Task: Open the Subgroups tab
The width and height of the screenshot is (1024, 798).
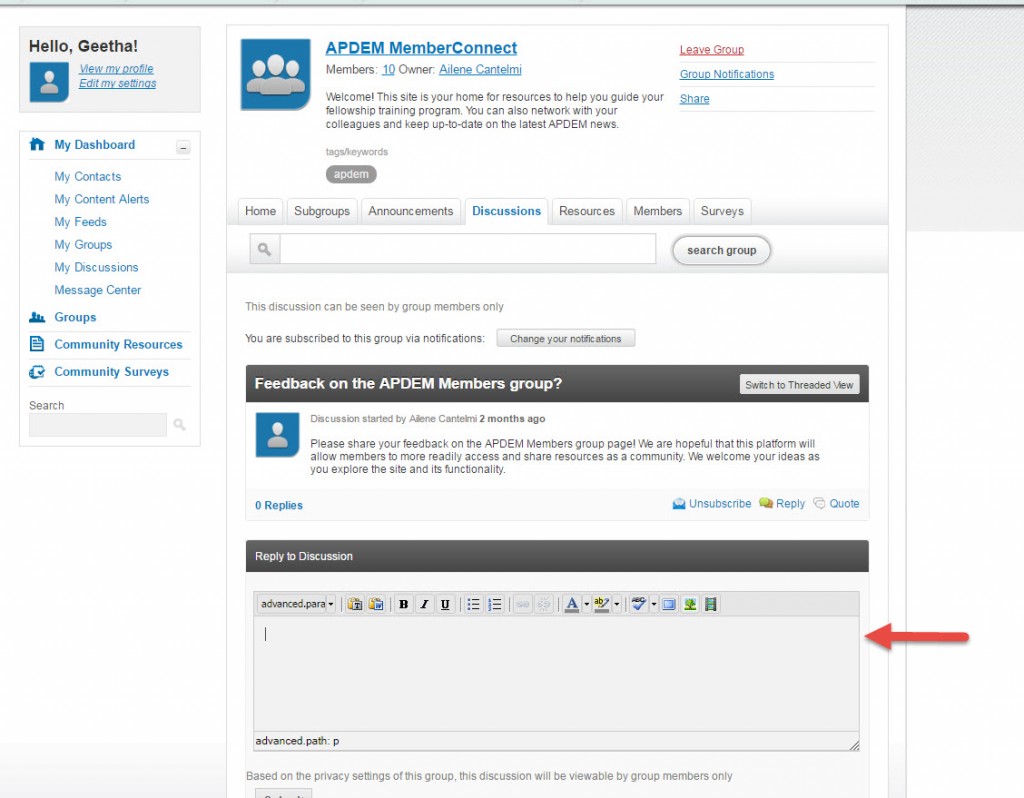Action: (x=322, y=211)
